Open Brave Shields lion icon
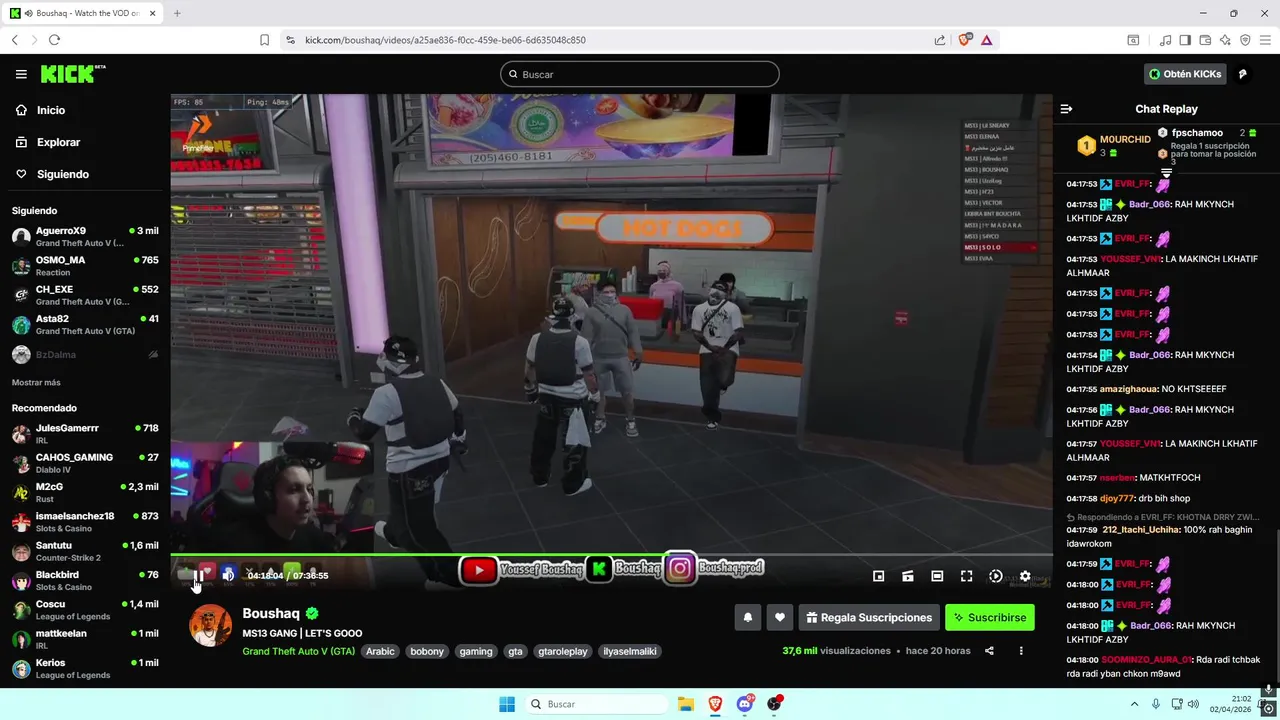This screenshot has width=1280, height=720. tap(965, 40)
